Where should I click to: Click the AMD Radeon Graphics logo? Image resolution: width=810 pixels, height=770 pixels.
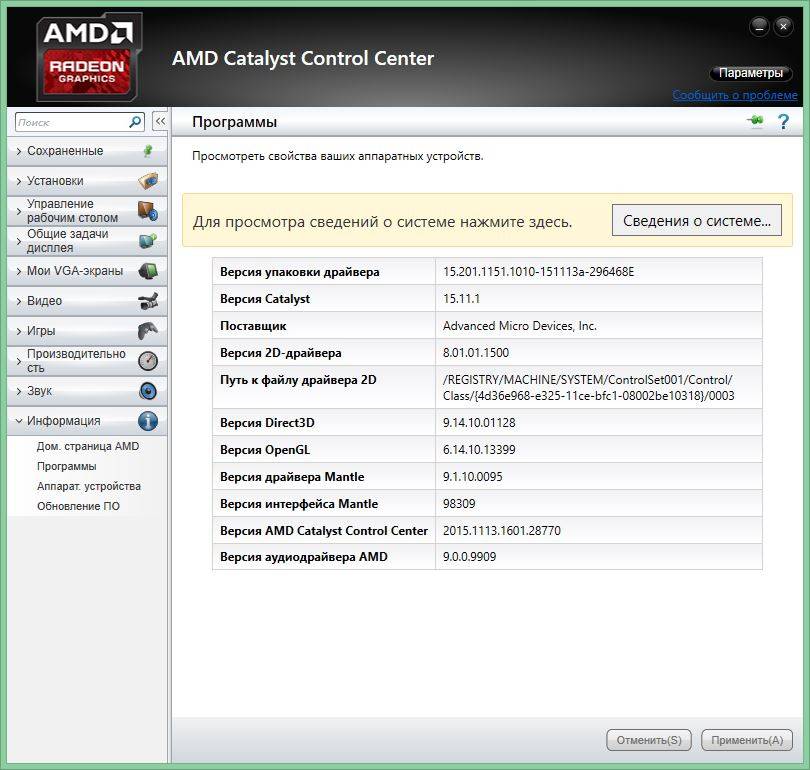[x=89, y=57]
